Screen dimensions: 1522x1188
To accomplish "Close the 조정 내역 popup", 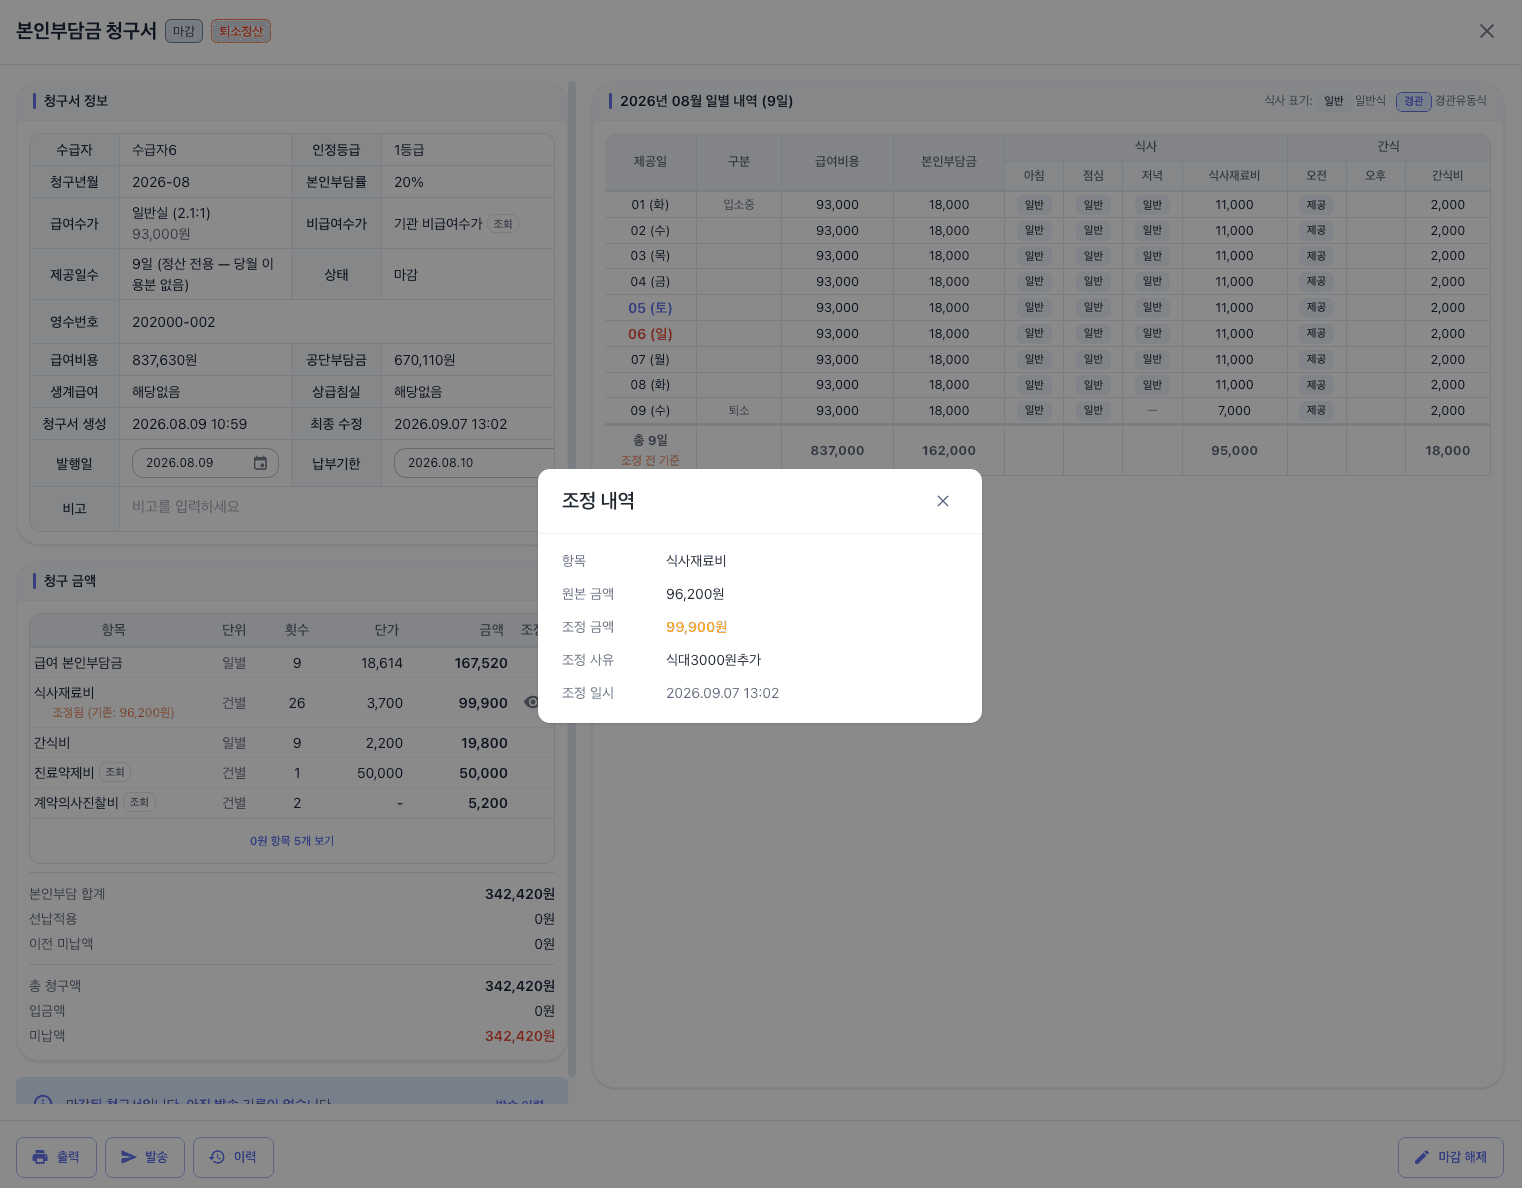I will pyautogui.click(x=942, y=501).
